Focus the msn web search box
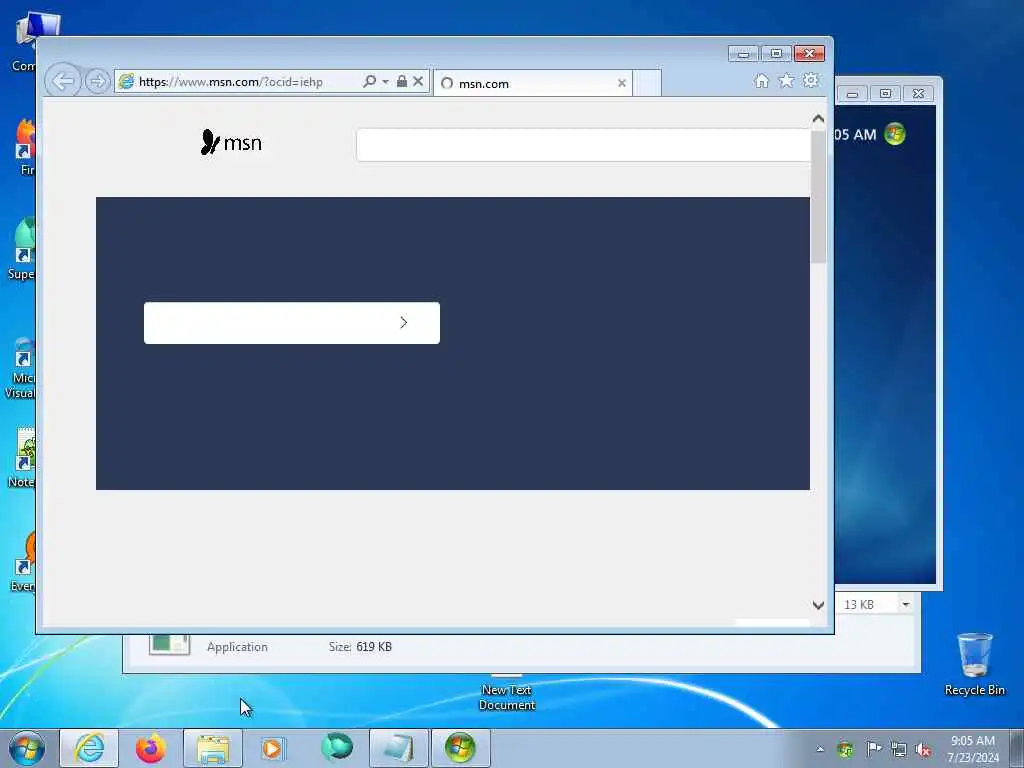 click(x=583, y=145)
